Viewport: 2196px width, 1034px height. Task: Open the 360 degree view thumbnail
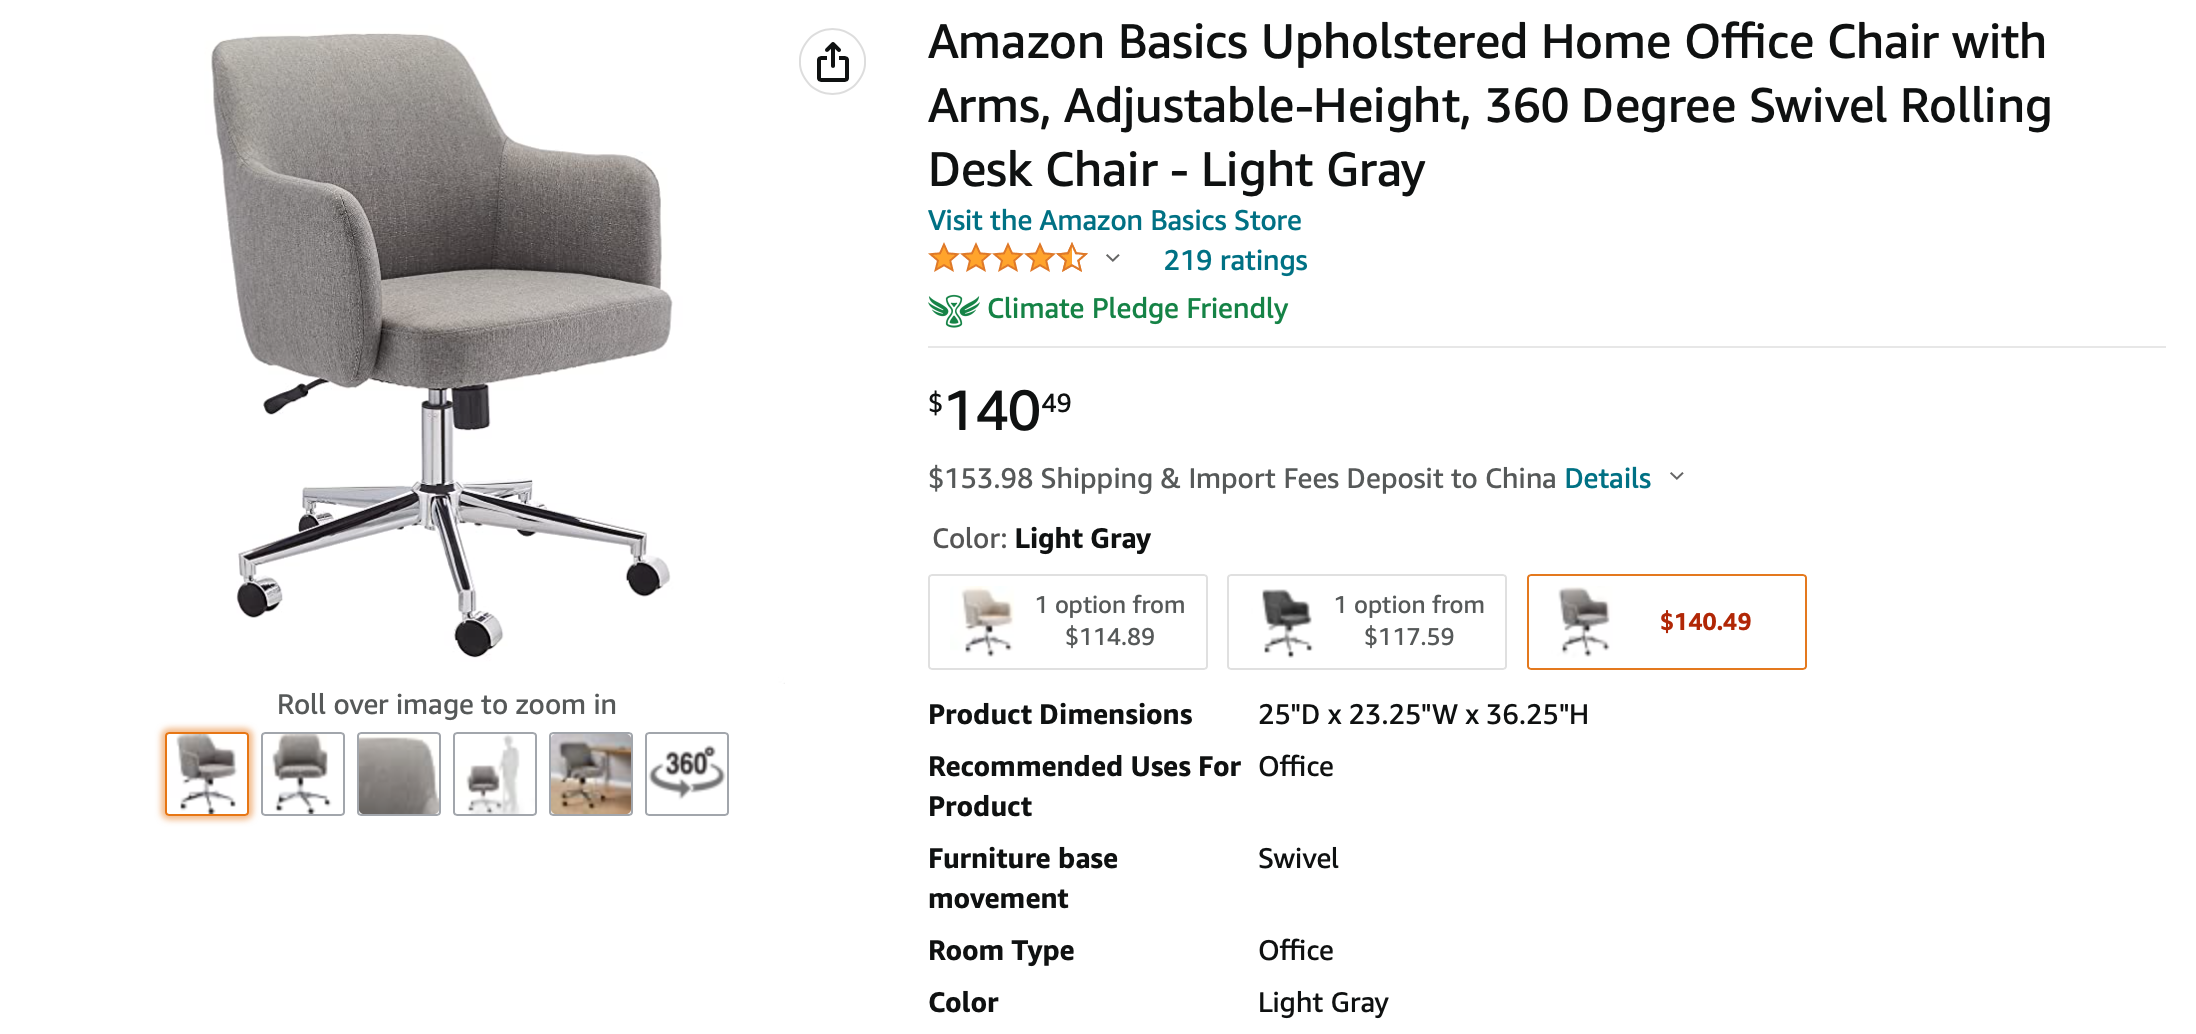(687, 774)
